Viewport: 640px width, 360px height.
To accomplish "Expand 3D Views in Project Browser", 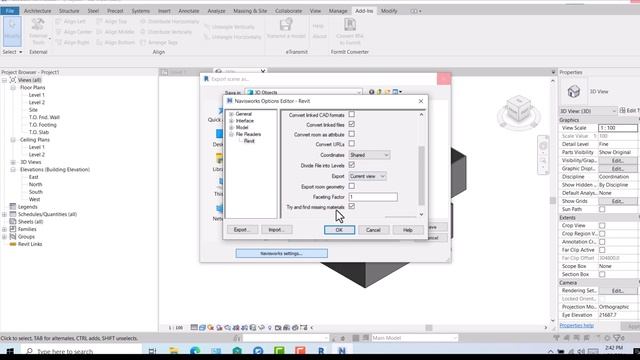I will point(13,162).
